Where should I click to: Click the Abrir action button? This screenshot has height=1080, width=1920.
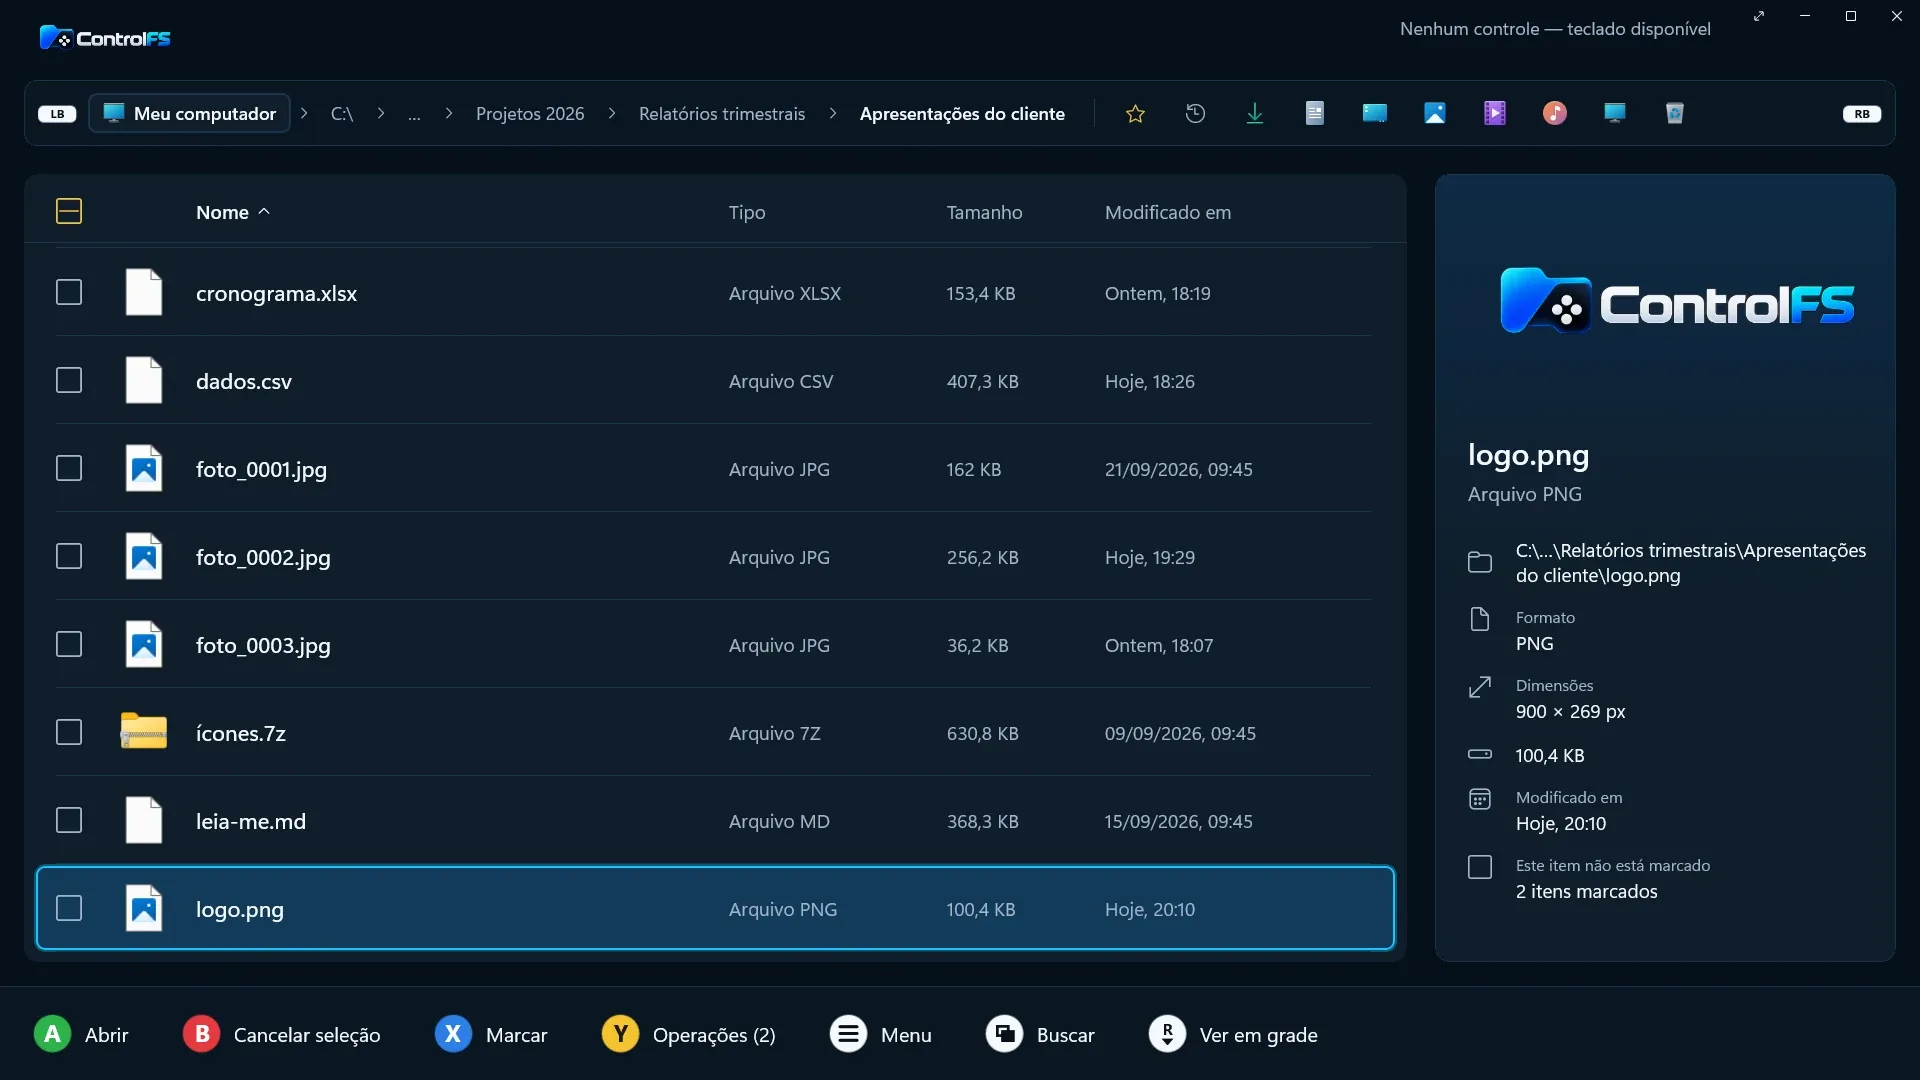tap(81, 1034)
